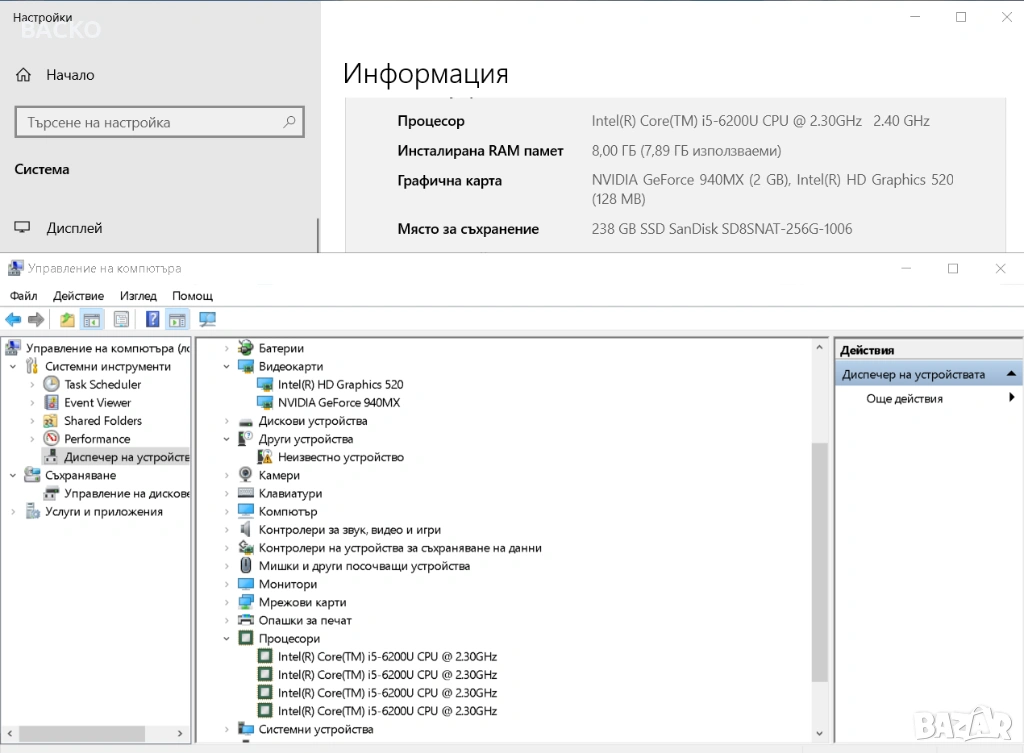
Task: Click the Properties toolbar icon
Action: pos(121,320)
